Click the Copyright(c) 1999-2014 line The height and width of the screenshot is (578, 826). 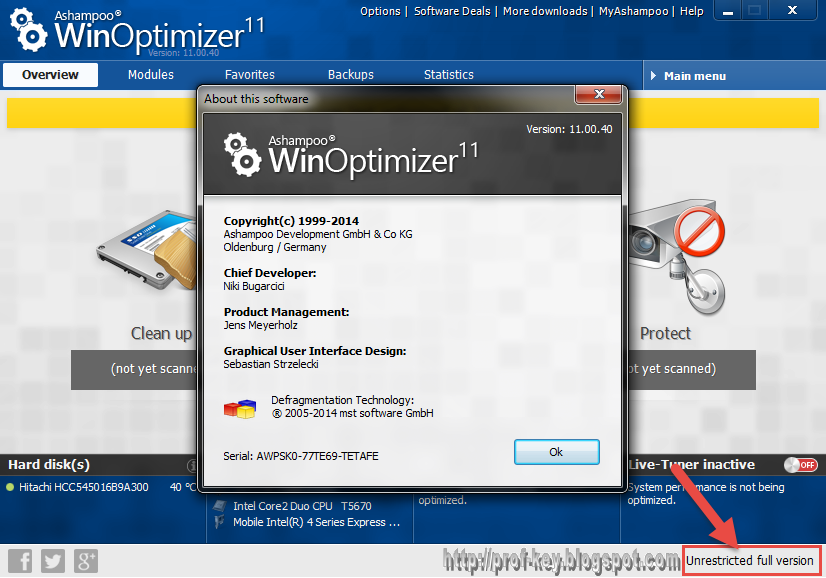[x=291, y=221]
